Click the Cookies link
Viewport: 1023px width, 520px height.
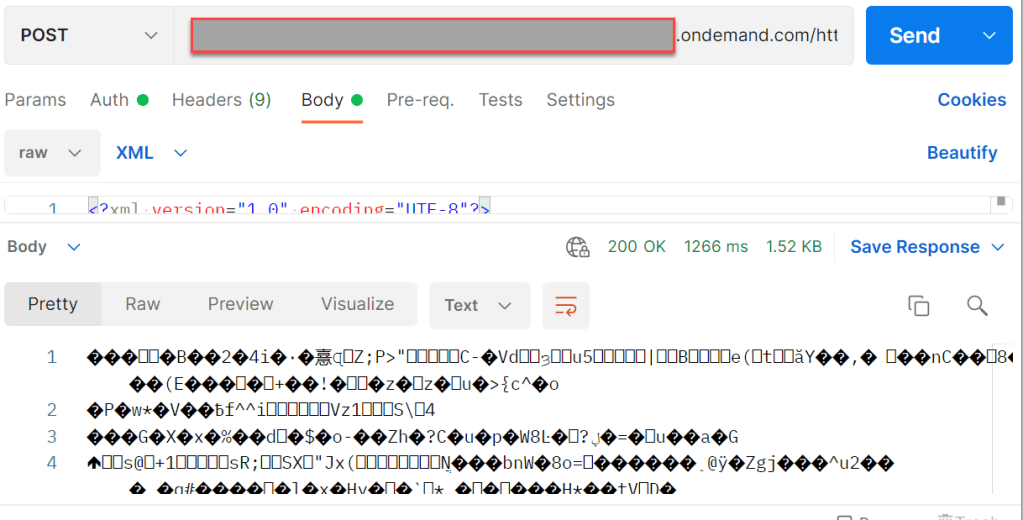971,100
